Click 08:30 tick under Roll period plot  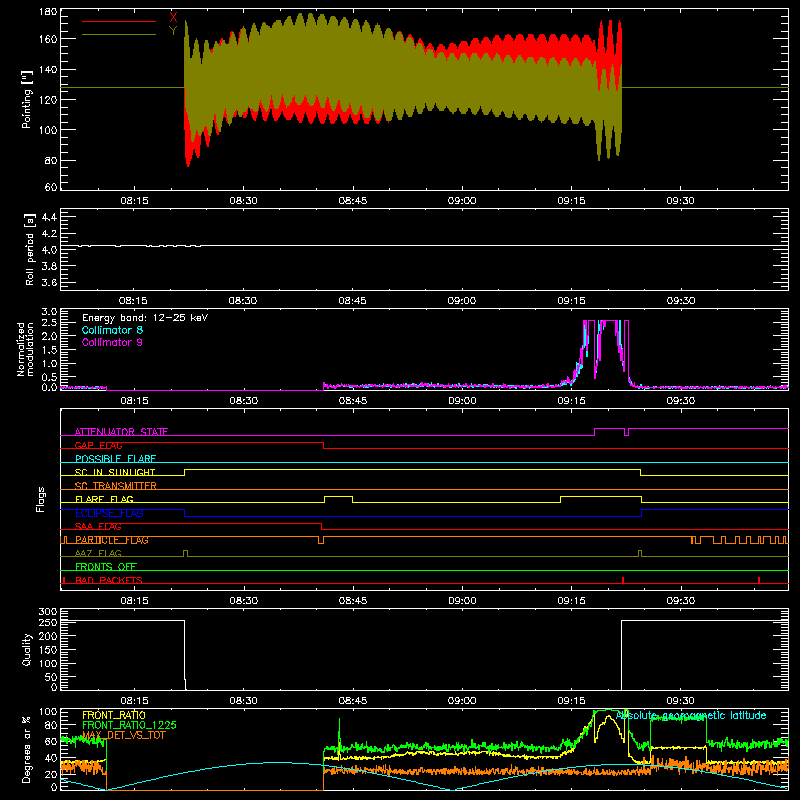click(x=243, y=301)
